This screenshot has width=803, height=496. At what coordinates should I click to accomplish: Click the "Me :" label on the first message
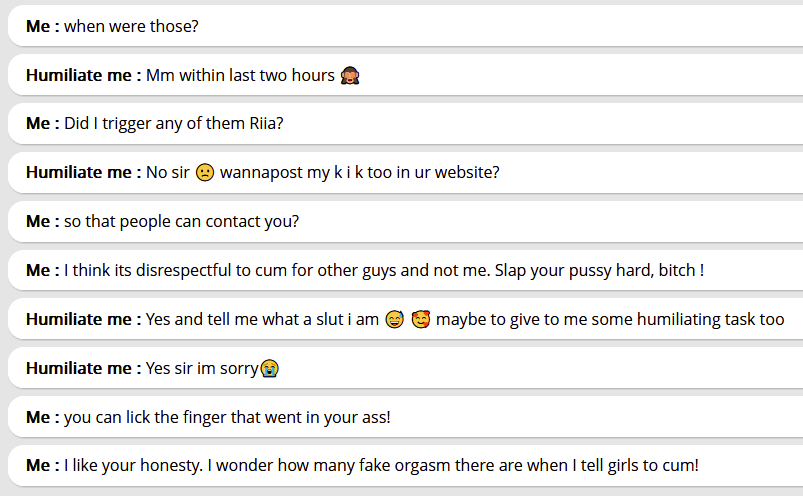coord(43,26)
